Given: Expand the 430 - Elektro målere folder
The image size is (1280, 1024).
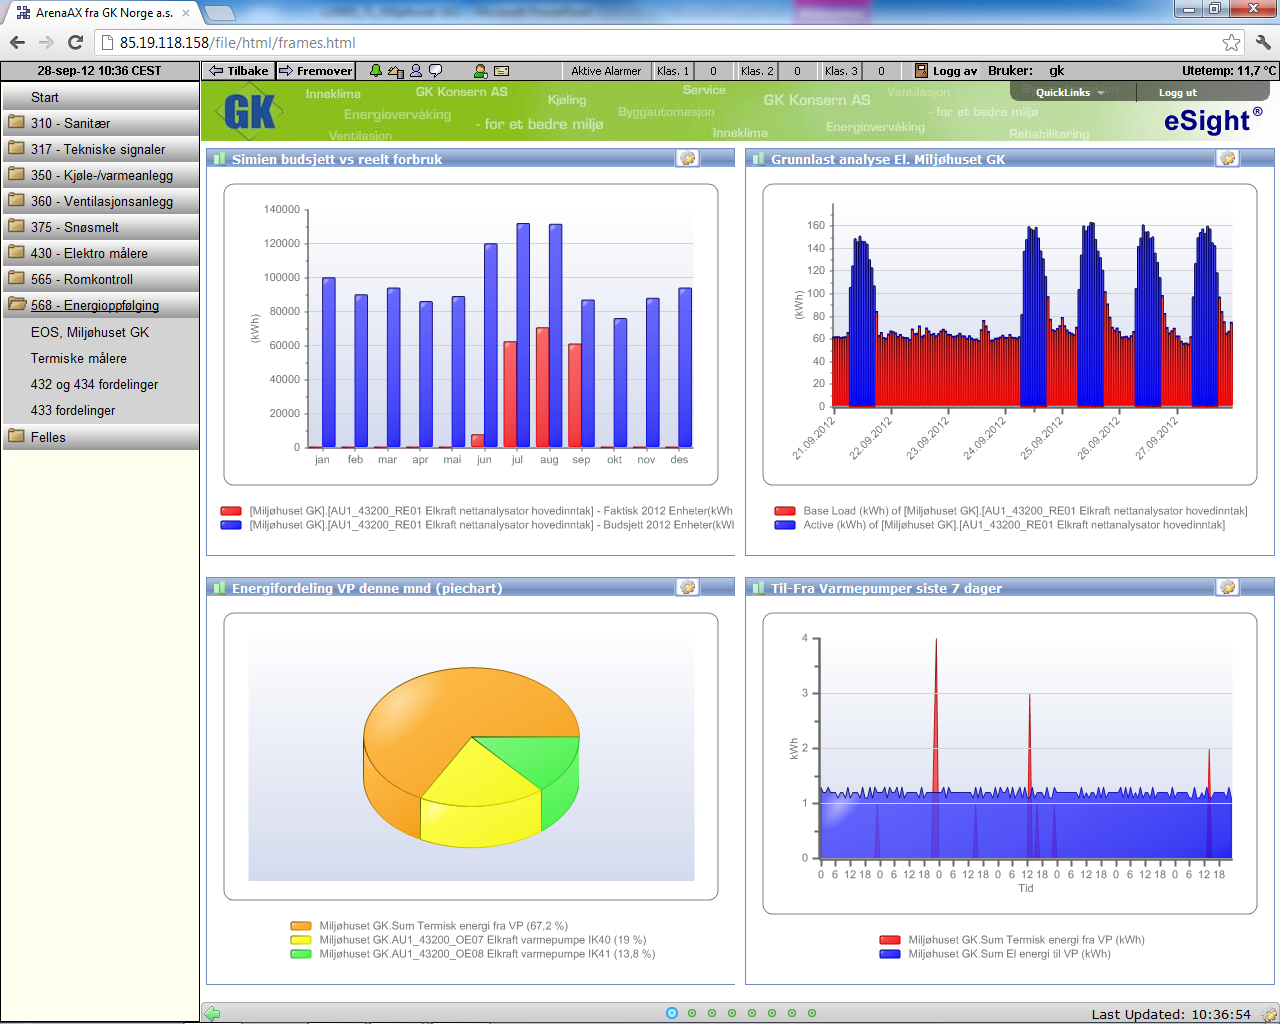Looking at the screenshot, I should click(101, 253).
